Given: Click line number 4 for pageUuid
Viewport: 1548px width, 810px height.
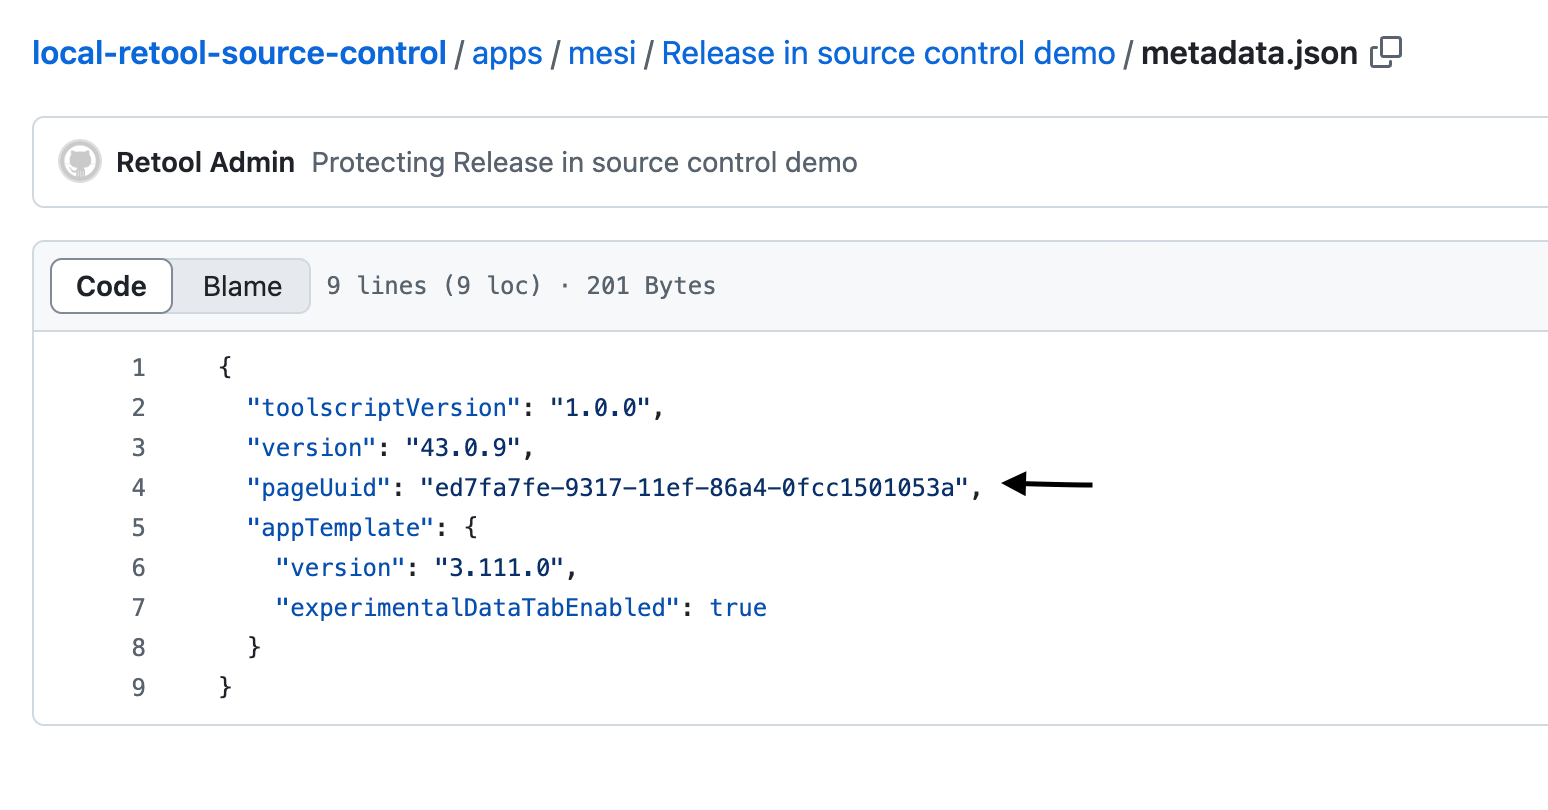Looking at the screenshot, I should pos(138,488).
